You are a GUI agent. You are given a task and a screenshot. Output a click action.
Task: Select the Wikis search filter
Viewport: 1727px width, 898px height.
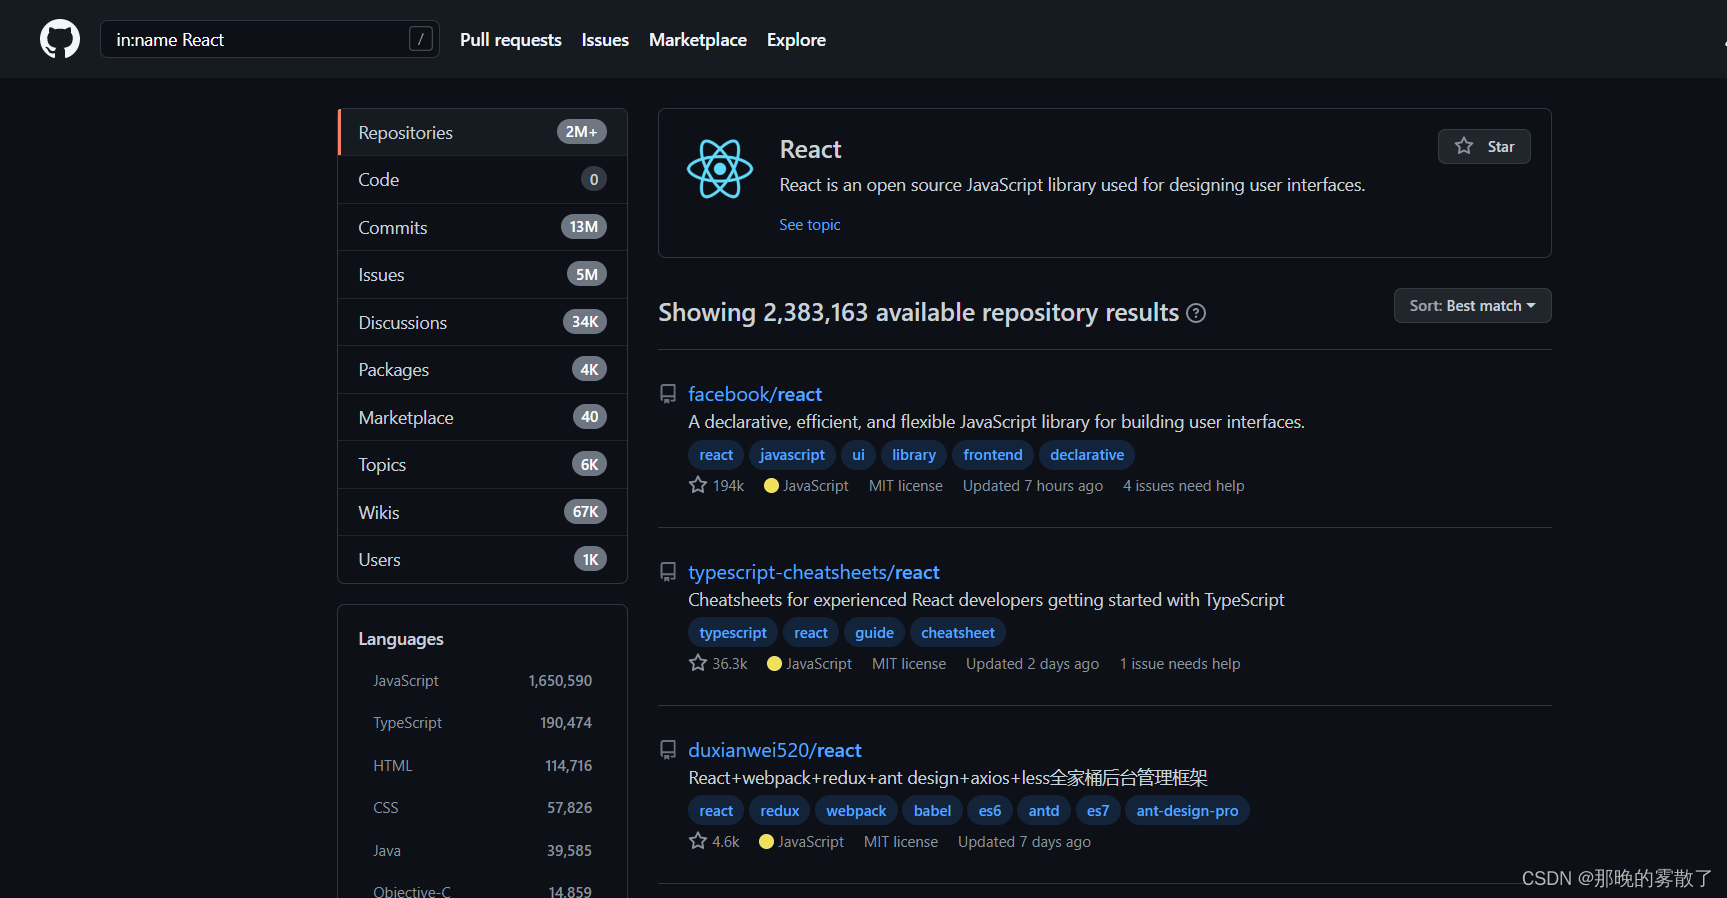tap(483, 512)
